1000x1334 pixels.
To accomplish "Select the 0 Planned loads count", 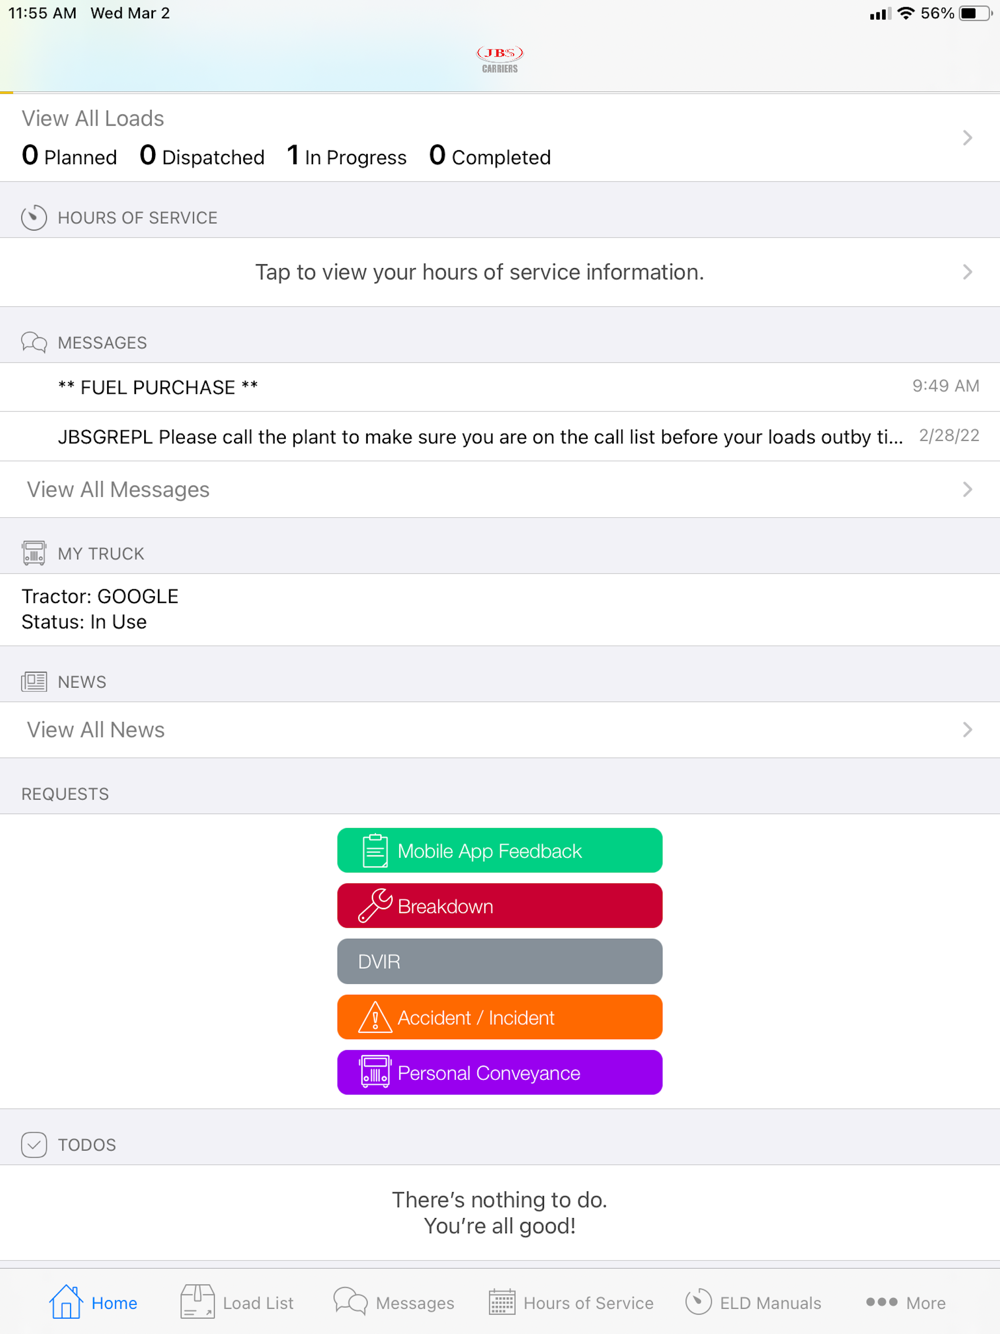I will [x=69, y=156].
